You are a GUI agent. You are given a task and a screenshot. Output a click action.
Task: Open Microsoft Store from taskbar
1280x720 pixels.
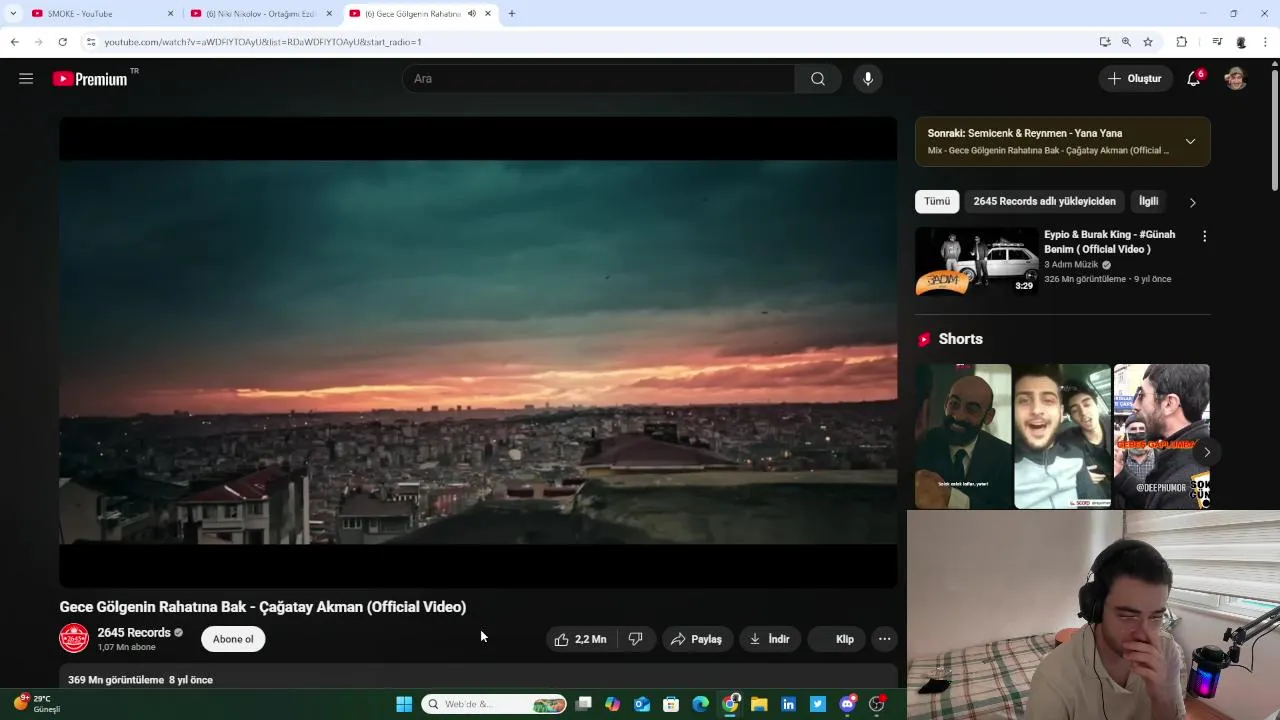pyautogui.click(x=671, y=704)
